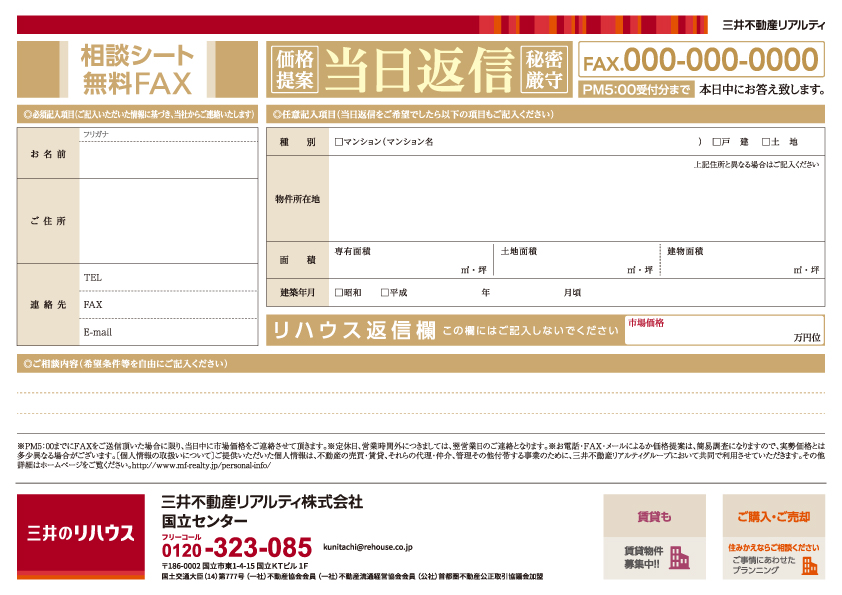Viewport: 842px width, 595px height.
Task: Click the リハウス返信欄 heading
Action: coord(354,330)
